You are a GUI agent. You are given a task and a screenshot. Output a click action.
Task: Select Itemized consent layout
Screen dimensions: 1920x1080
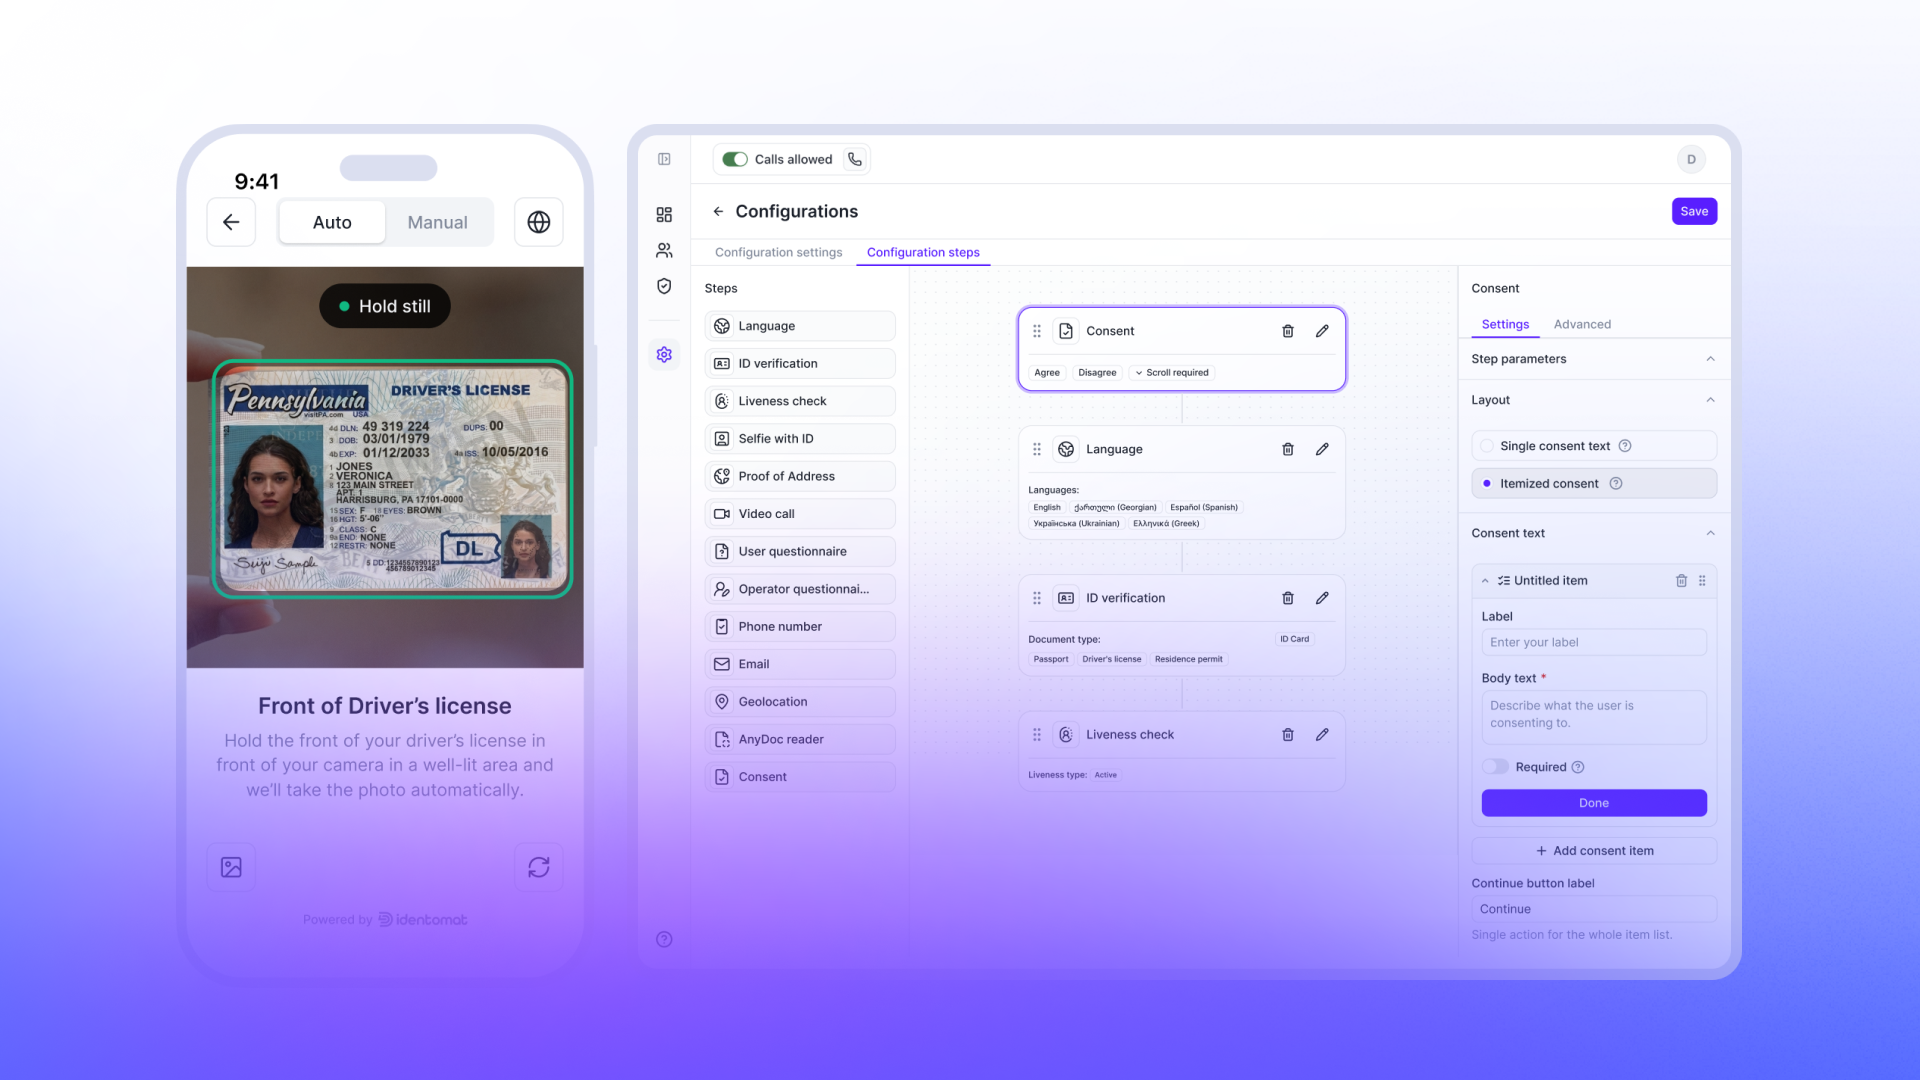click(x=1594, y=483)
